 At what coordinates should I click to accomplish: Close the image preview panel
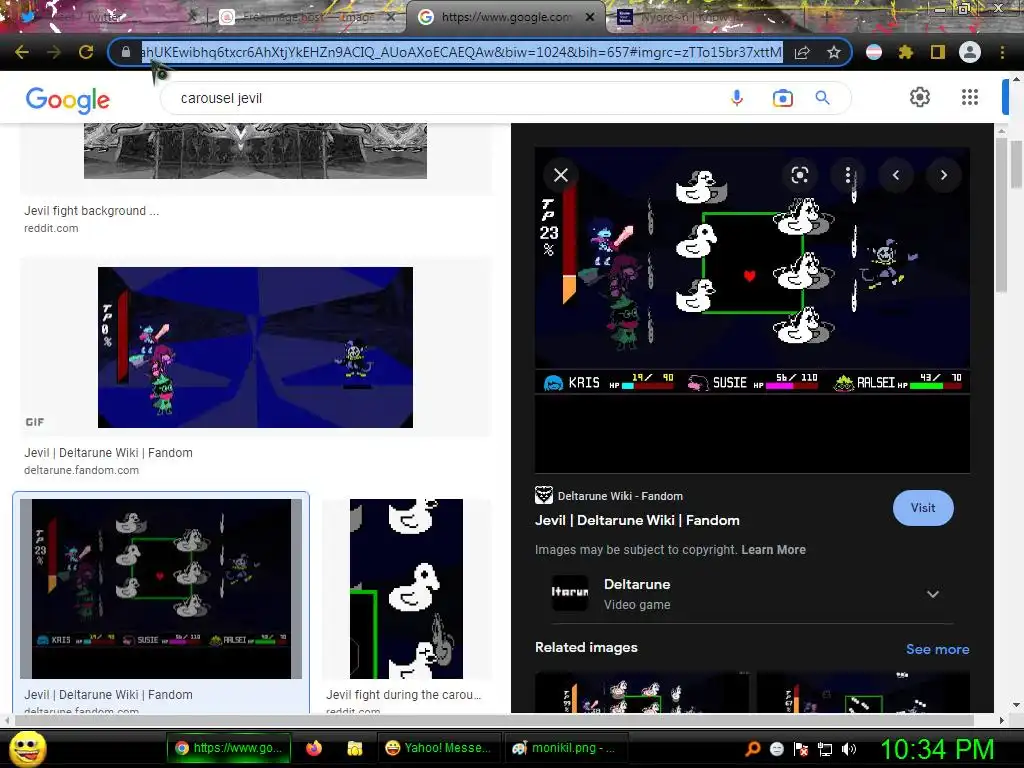pos(561,175)
